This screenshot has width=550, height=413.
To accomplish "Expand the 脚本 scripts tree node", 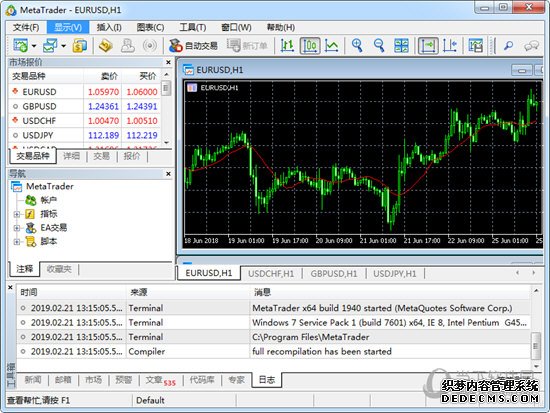I will point(16,242).
